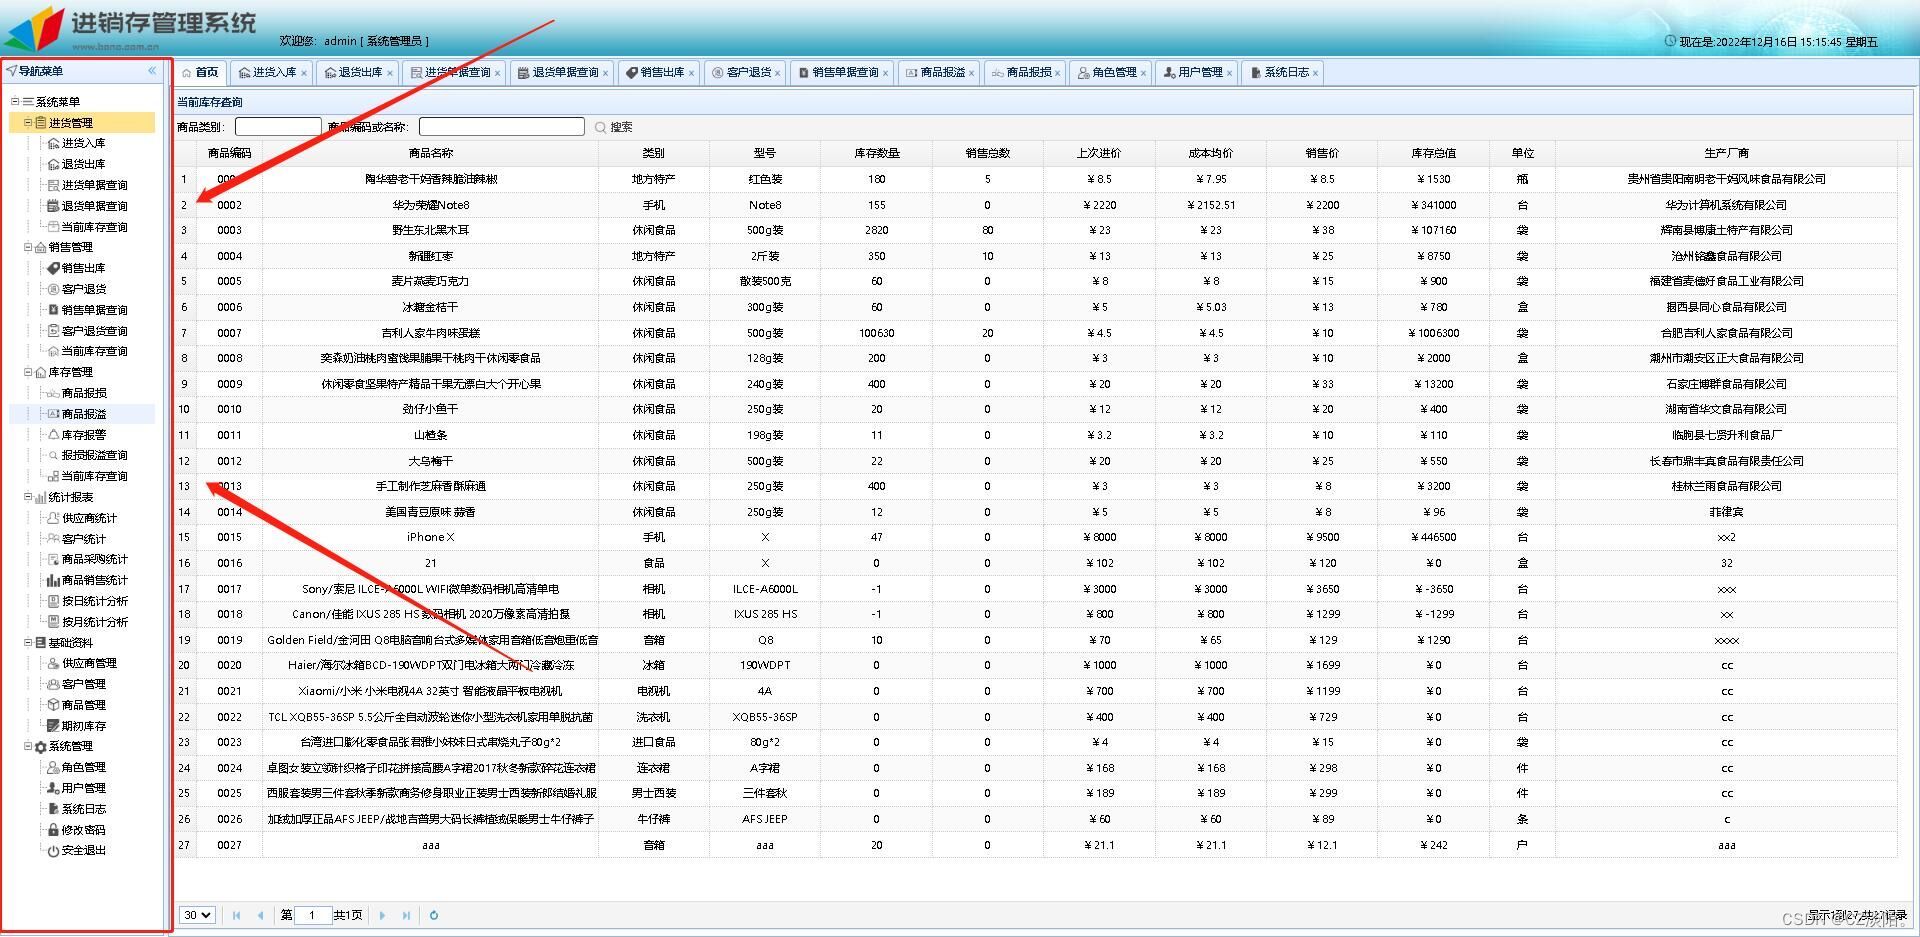1920x937 pixels.
Task: Open 供应商统计 report
Action: click(x=88, y=518)
